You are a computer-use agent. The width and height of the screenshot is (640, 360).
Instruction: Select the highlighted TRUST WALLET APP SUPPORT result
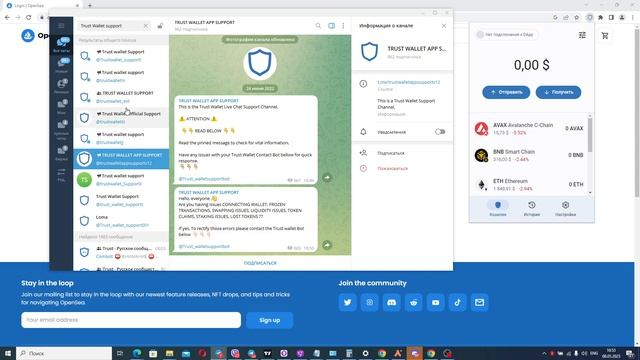tap(121, 159)
